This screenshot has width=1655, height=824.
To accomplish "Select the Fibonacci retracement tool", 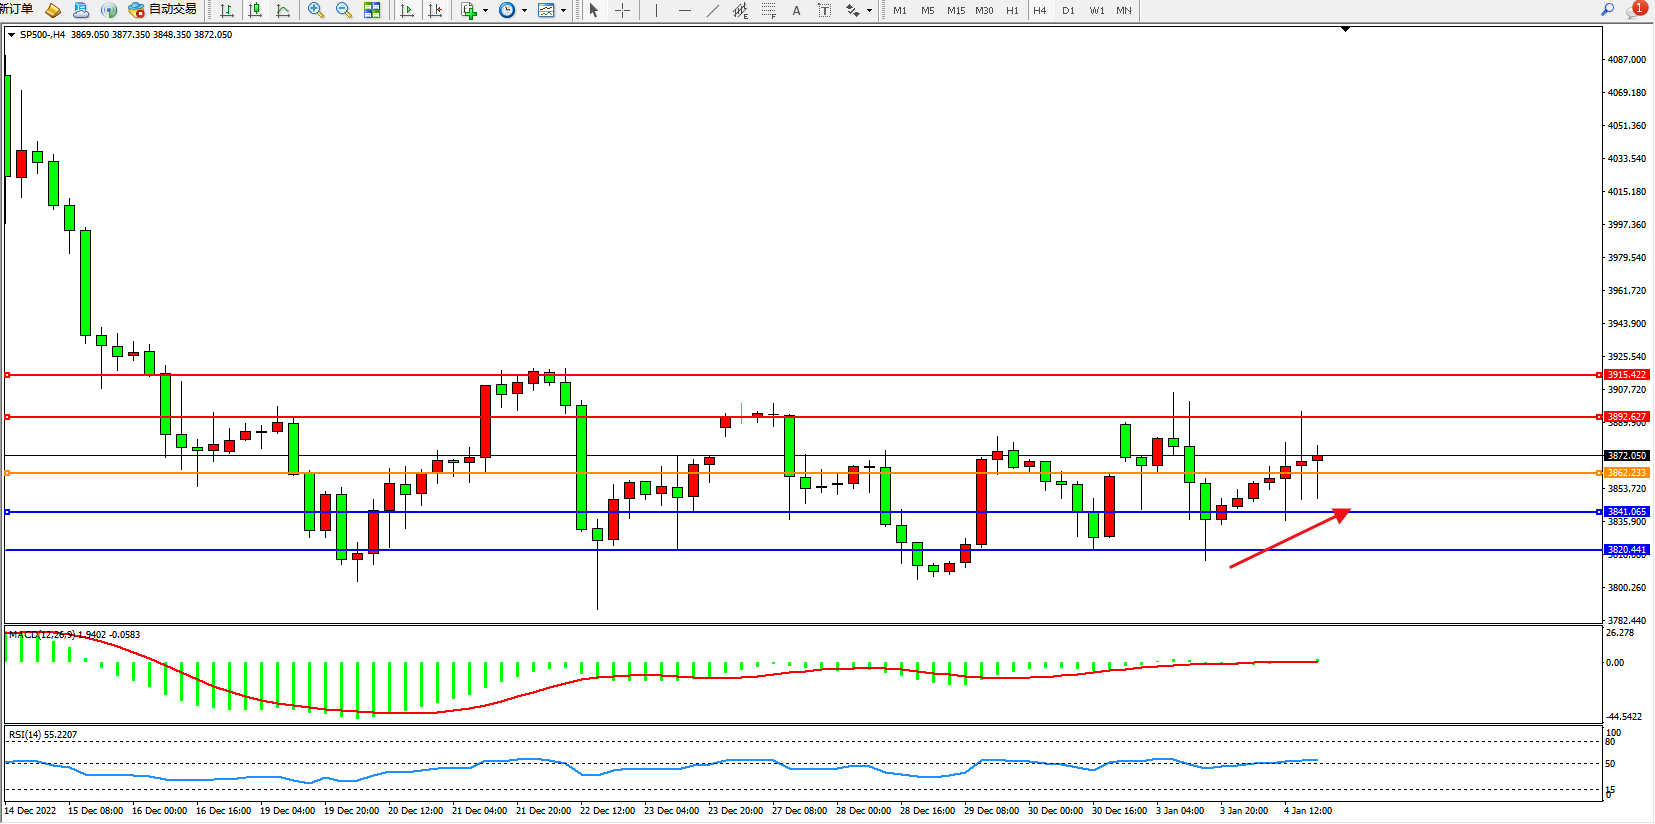I will (x=768, y=10).
